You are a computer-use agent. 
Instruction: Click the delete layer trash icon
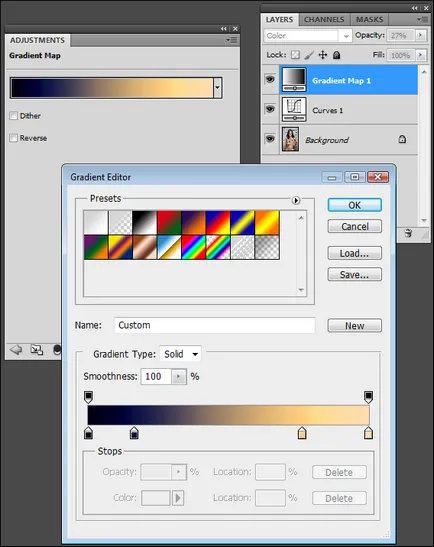pos(408,233)
